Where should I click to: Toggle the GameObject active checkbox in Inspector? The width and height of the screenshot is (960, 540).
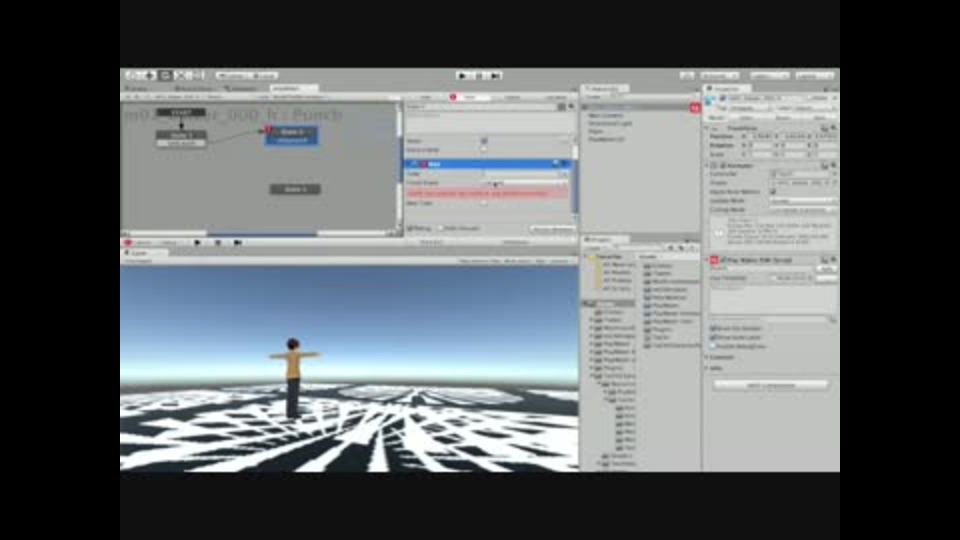(x=722, y=99)
